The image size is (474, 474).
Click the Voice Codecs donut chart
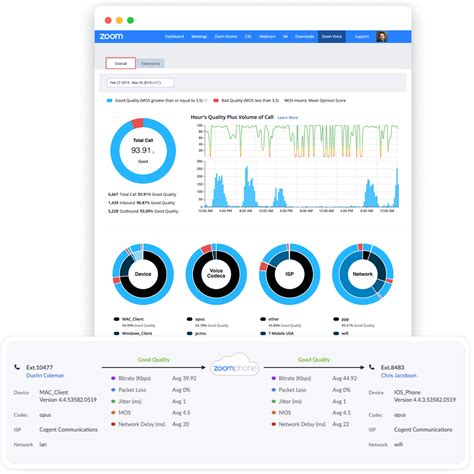point(216,274)
